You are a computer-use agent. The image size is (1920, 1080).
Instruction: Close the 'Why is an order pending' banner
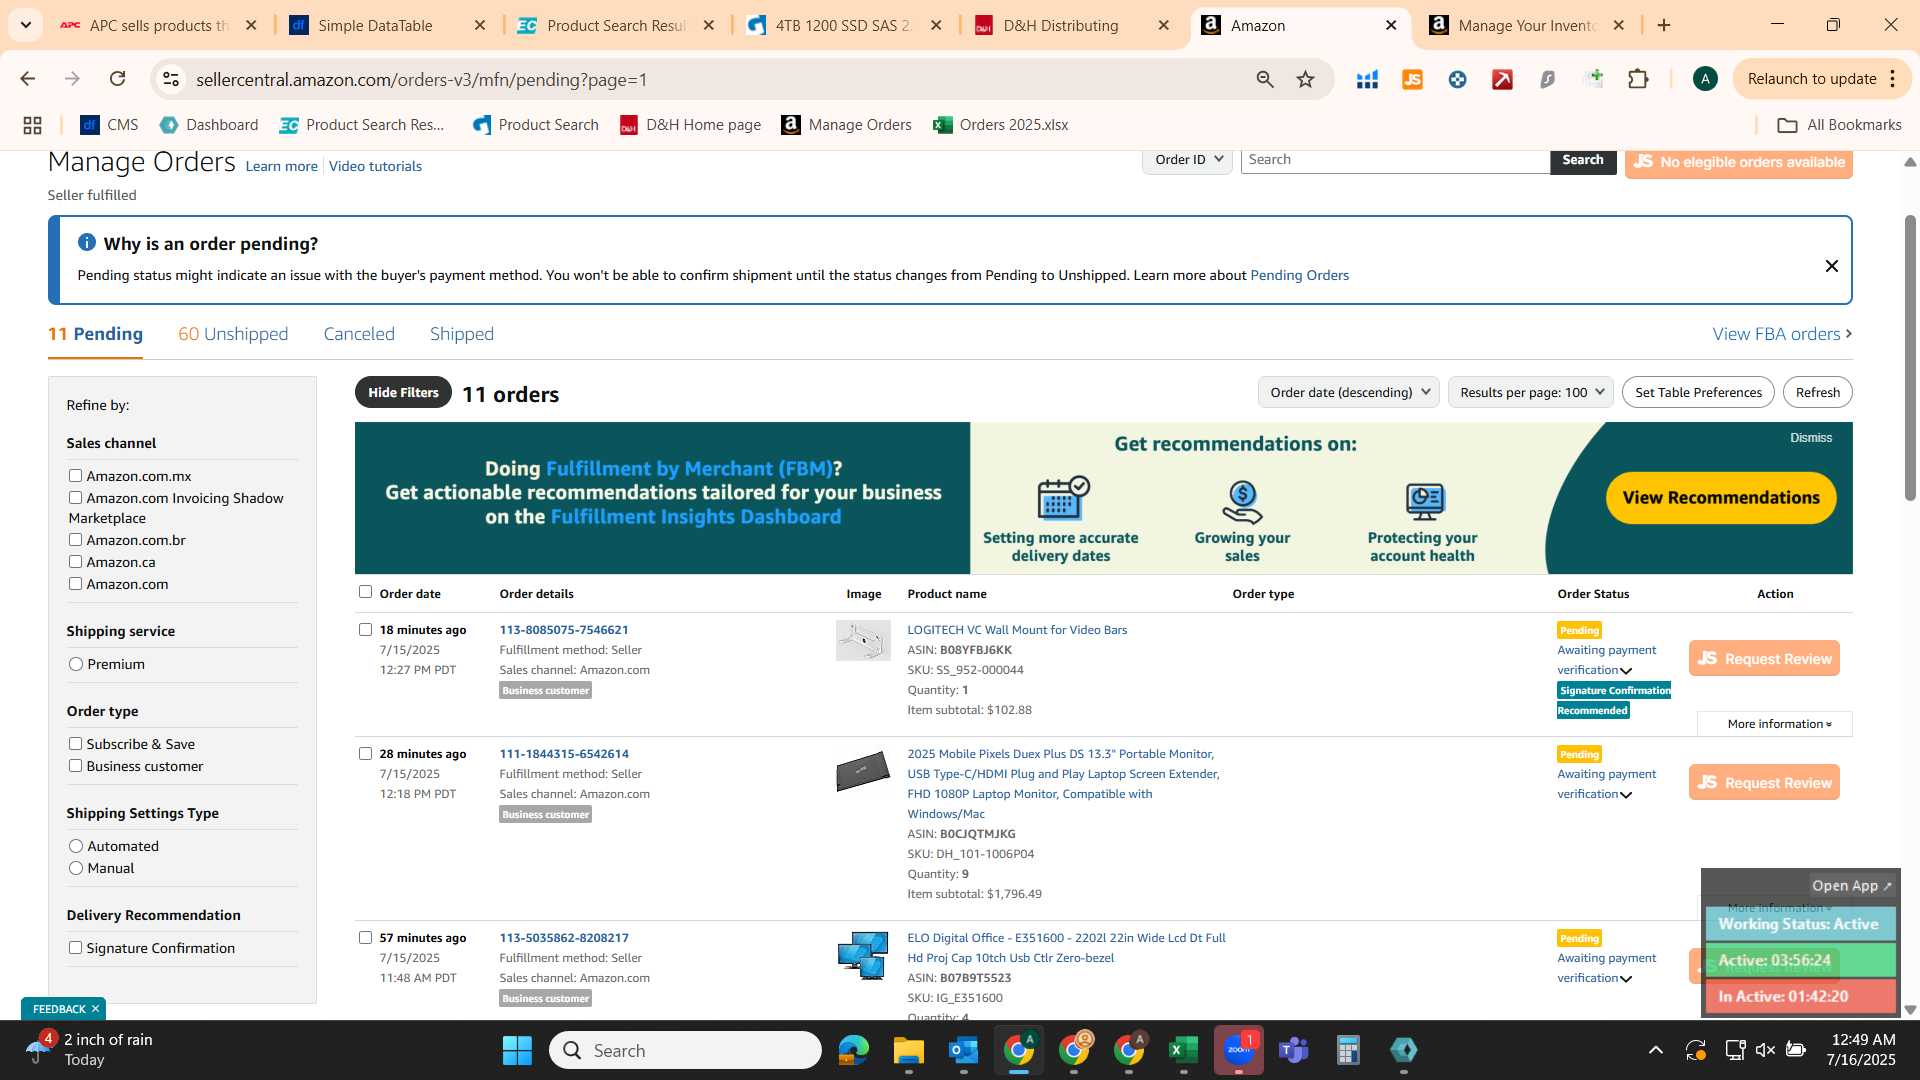point(1831,266)
